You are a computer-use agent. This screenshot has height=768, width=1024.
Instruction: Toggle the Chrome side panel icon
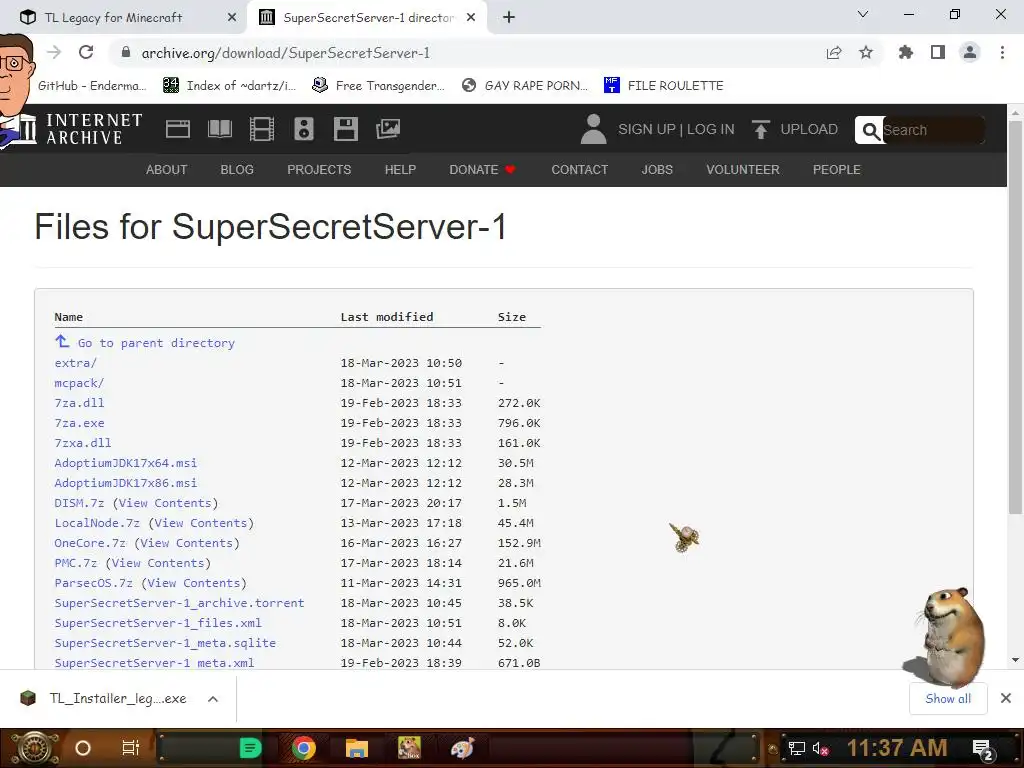pos(938,52)
